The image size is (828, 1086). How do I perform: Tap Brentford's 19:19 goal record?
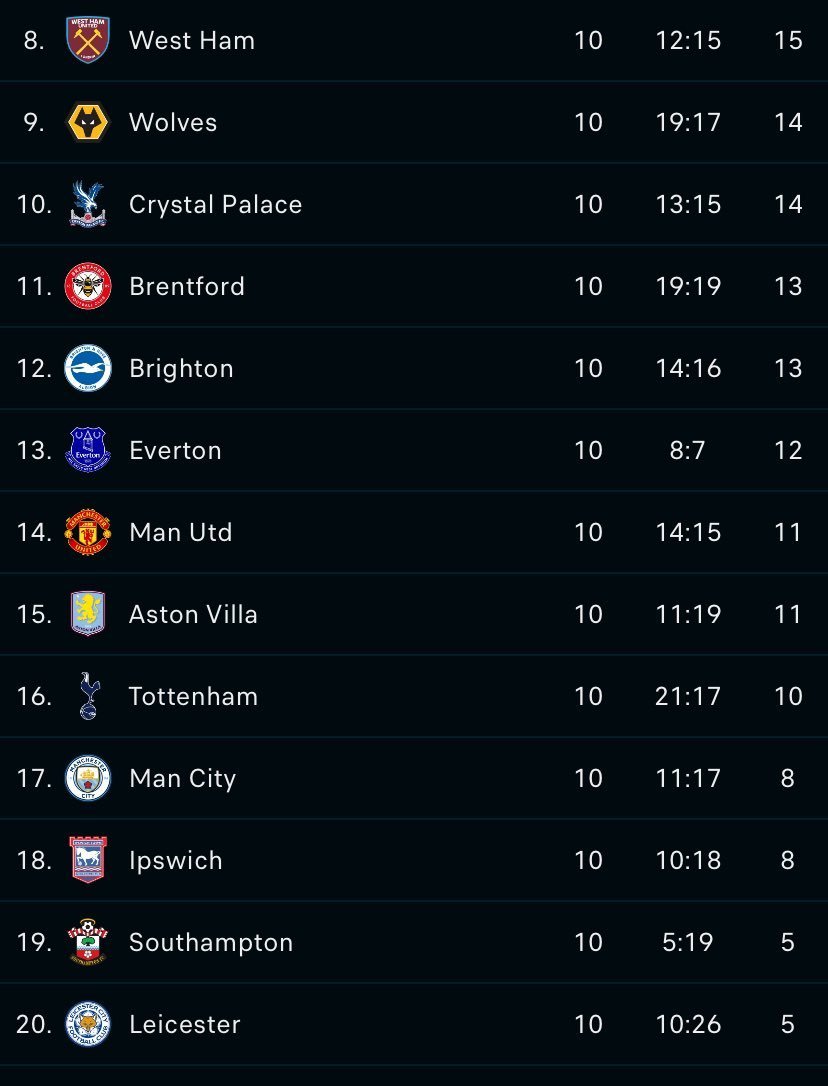tap(688, 286)
